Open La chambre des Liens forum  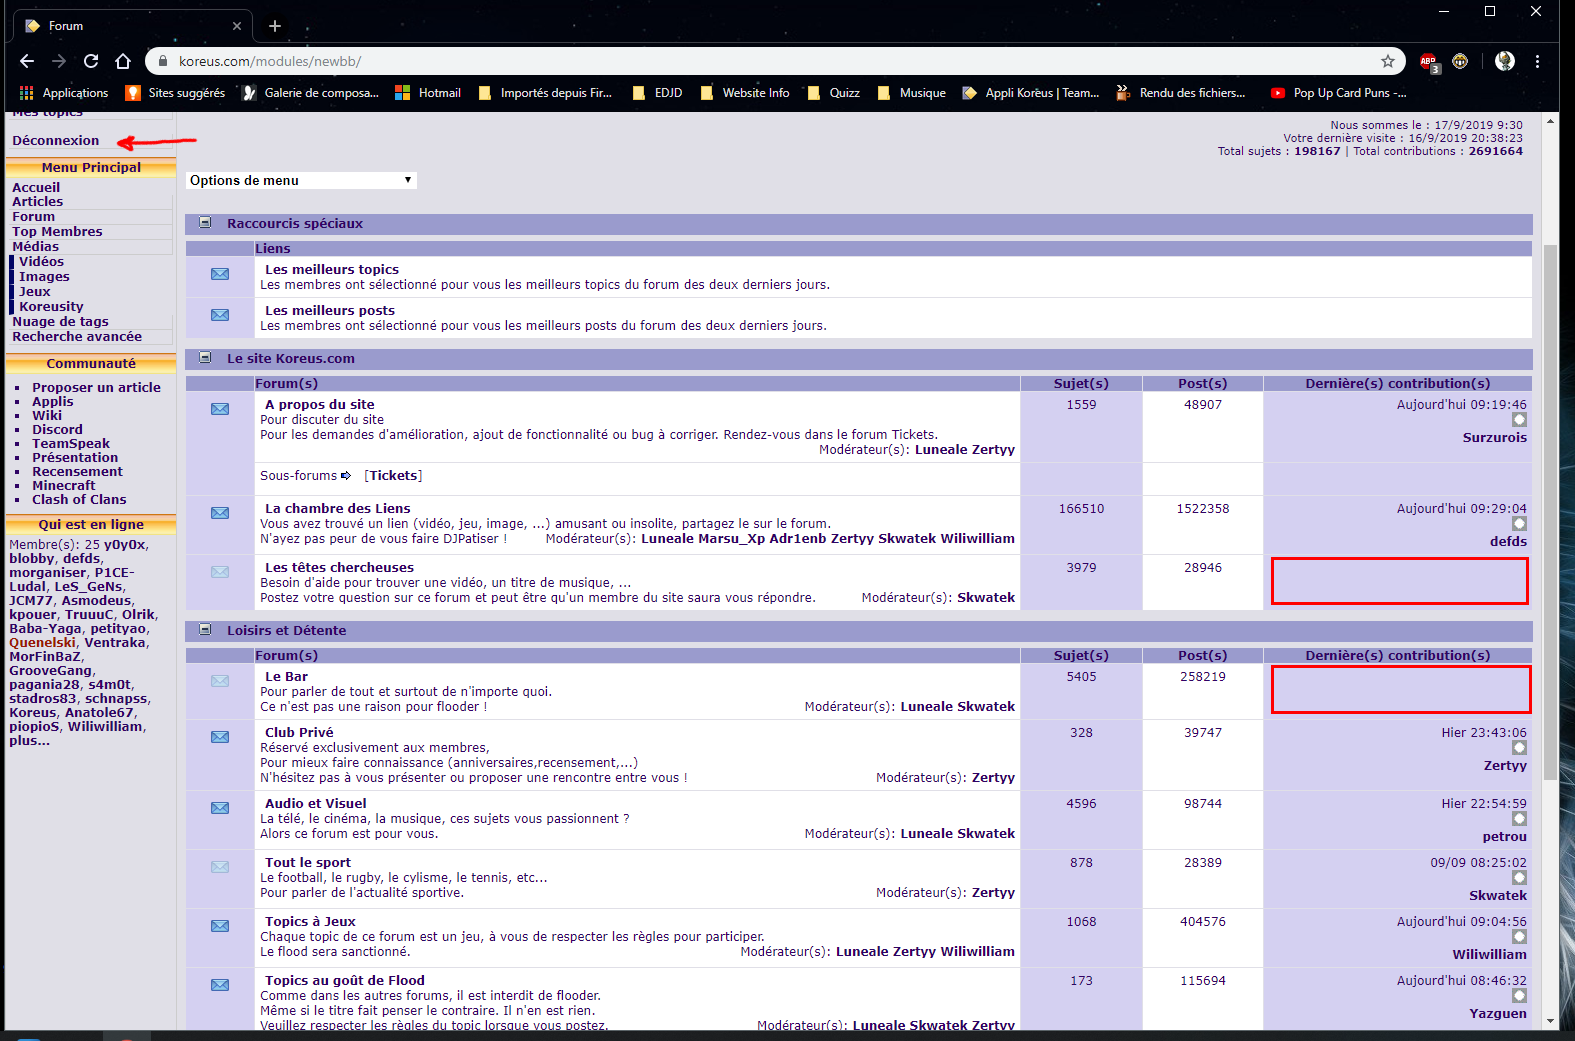click(338, 508)
